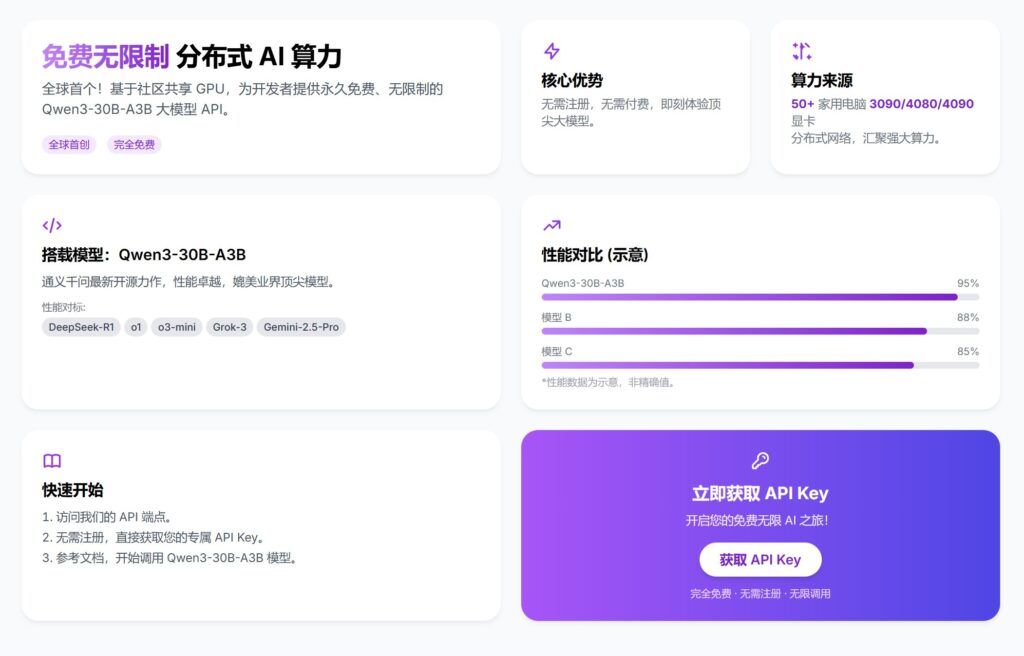Click the key icon above 立即获取 API Key
This screenshot has height=656, width=1024.
click(x=760, y=461)
